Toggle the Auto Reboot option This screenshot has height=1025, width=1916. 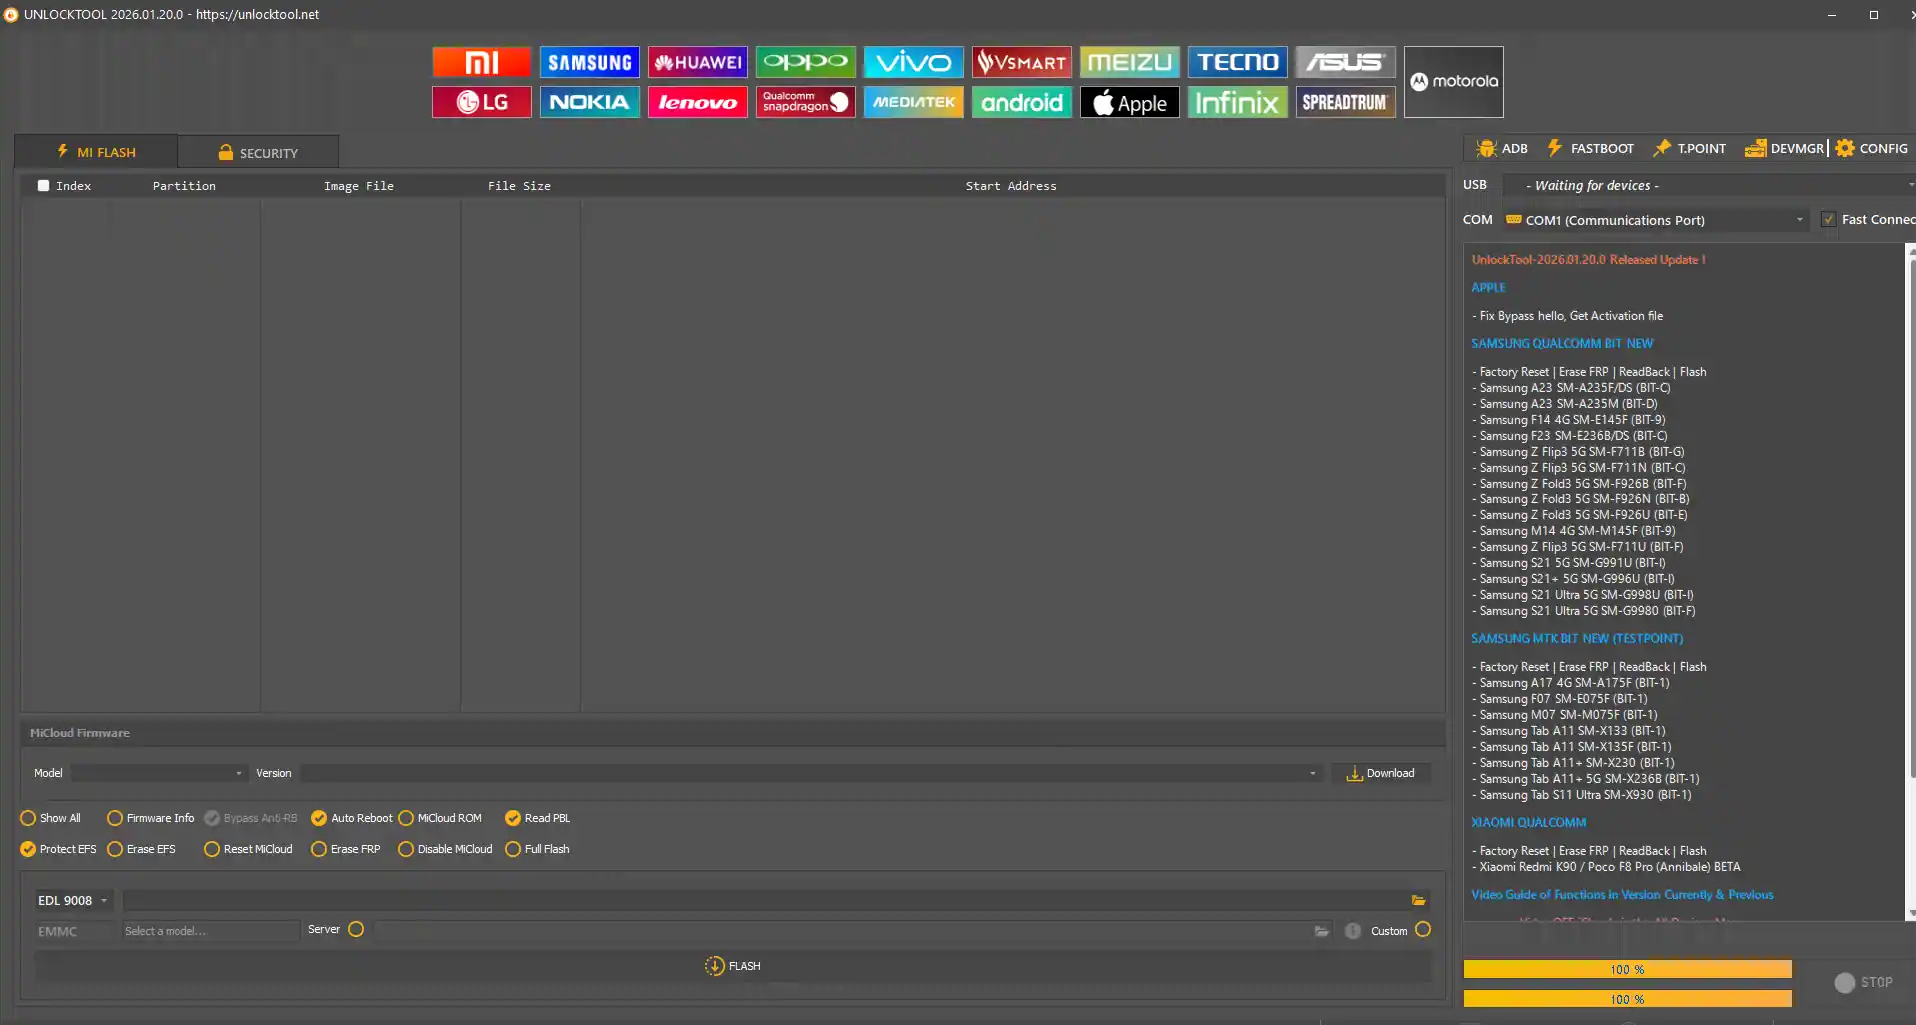pos(319,818)
